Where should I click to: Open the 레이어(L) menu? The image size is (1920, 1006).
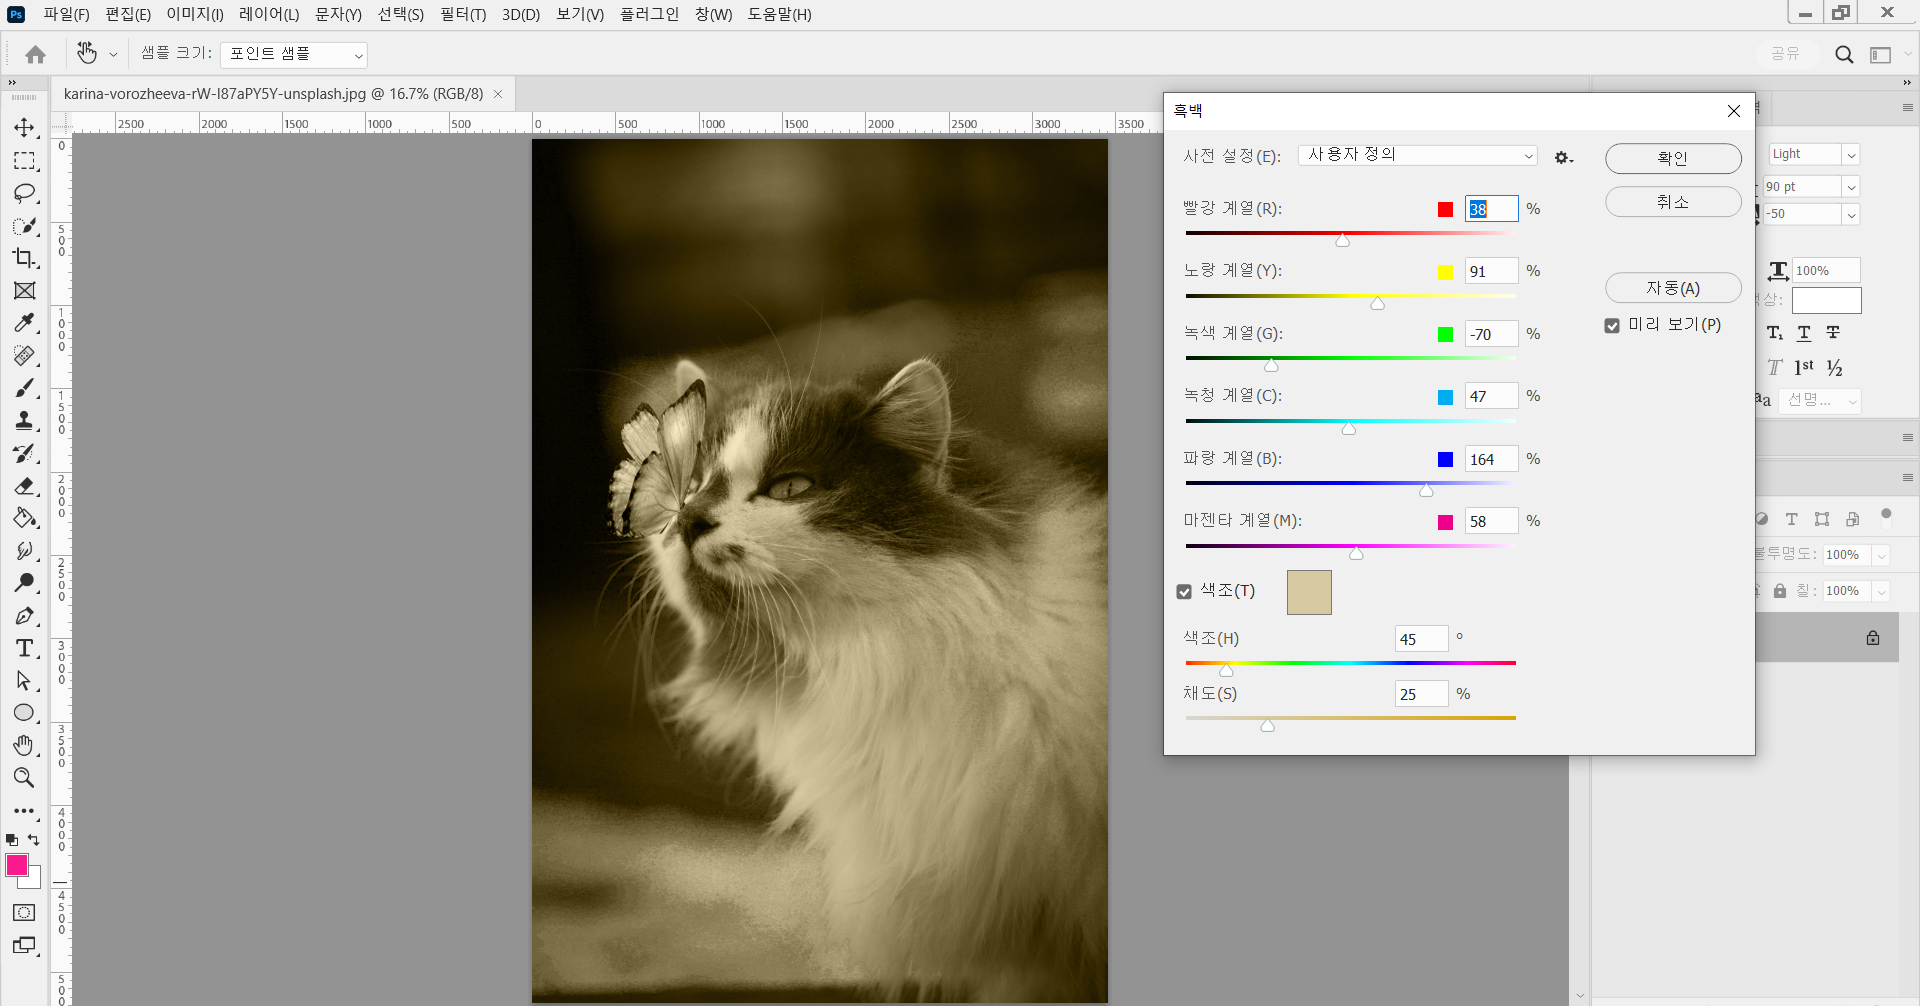pyautogui.click(x=269, y=14)
